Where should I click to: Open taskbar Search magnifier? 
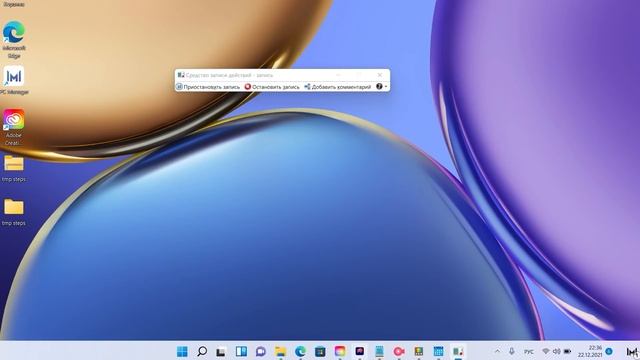[x=202, y=351]
